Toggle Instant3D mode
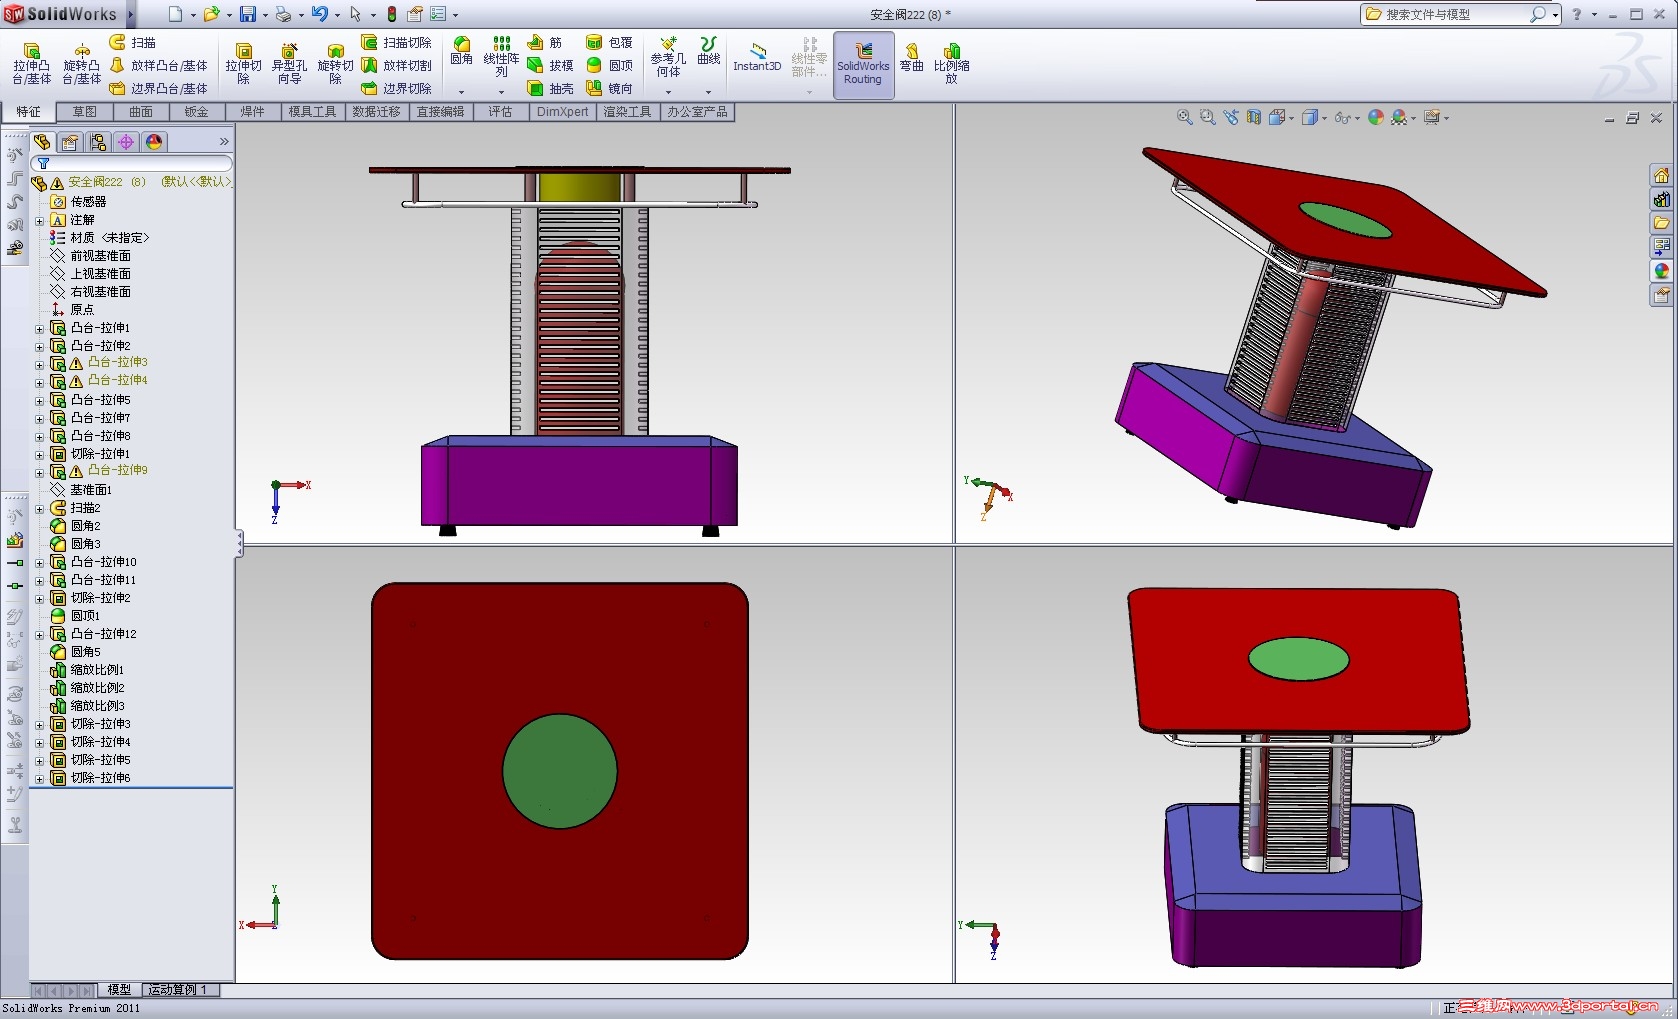The width and height of the screenshot is (1678, 1019). 757,57
